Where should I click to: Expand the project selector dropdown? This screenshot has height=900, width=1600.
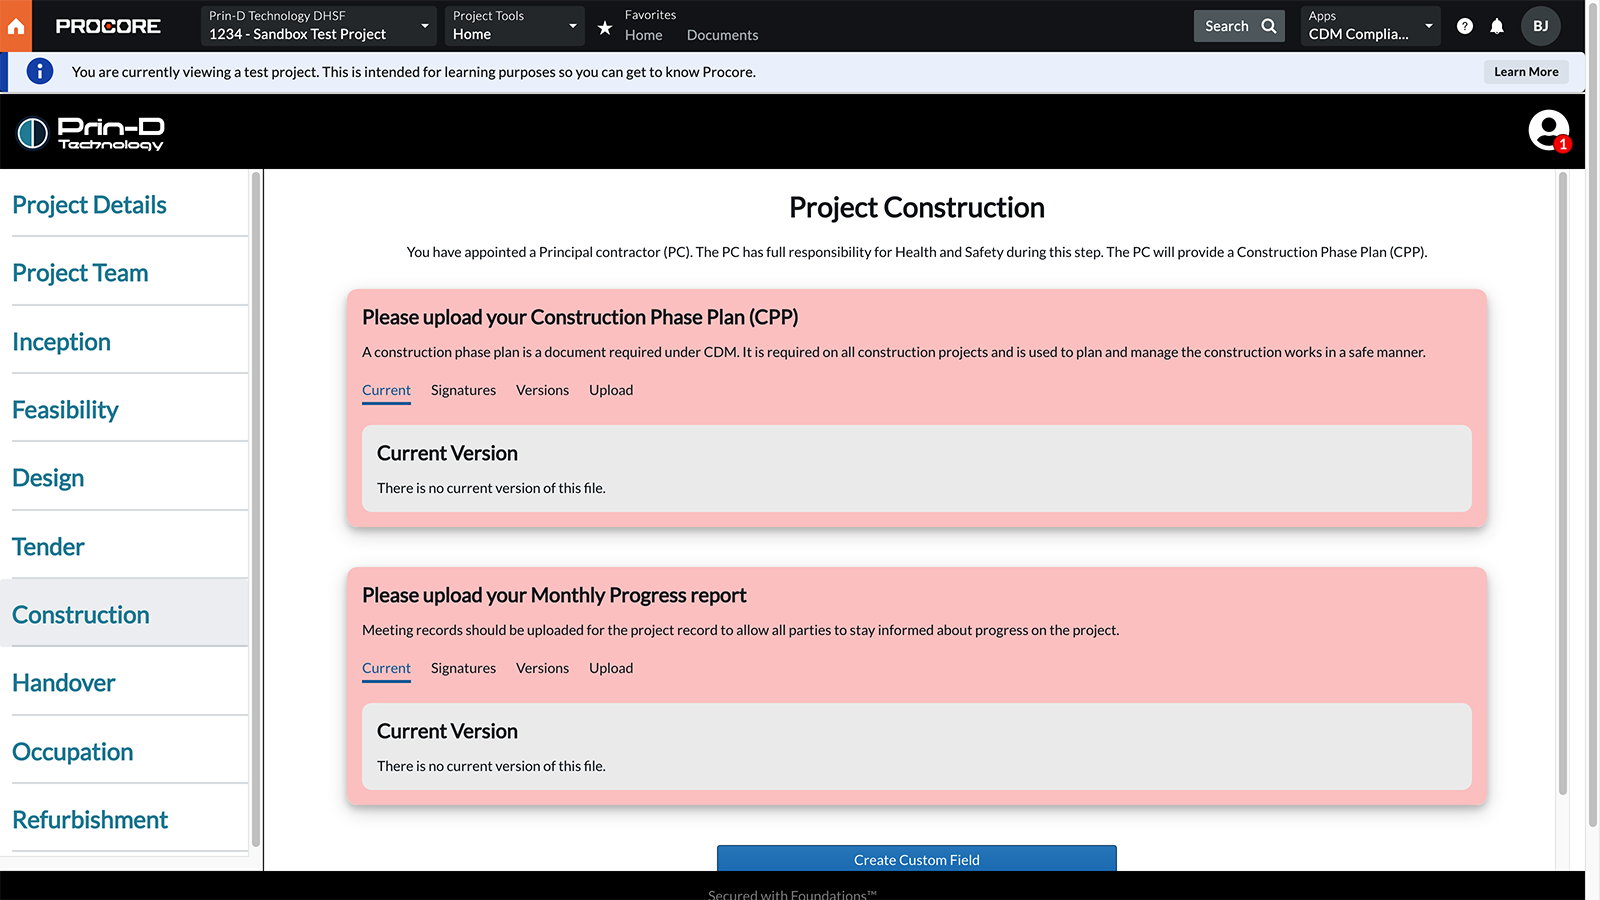pos(318,26)
